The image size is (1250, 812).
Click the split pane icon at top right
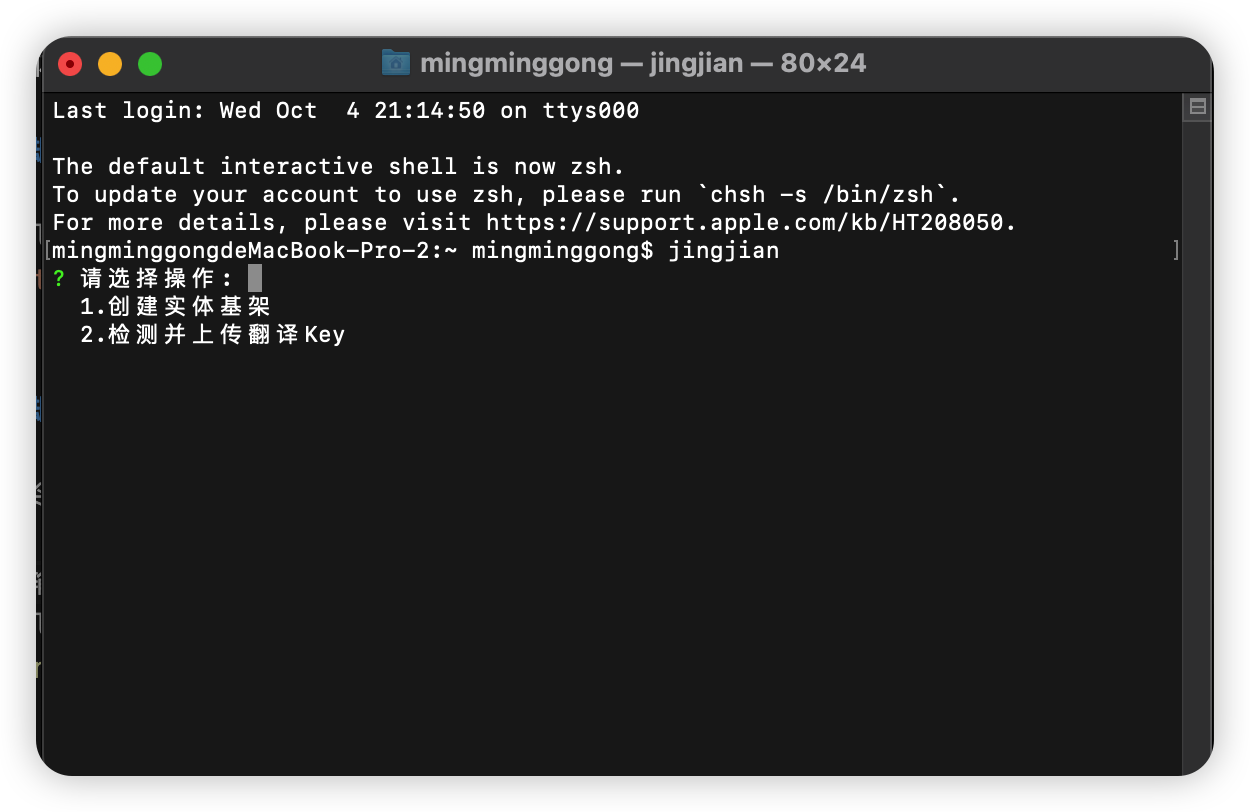[x=1196, y=107]
